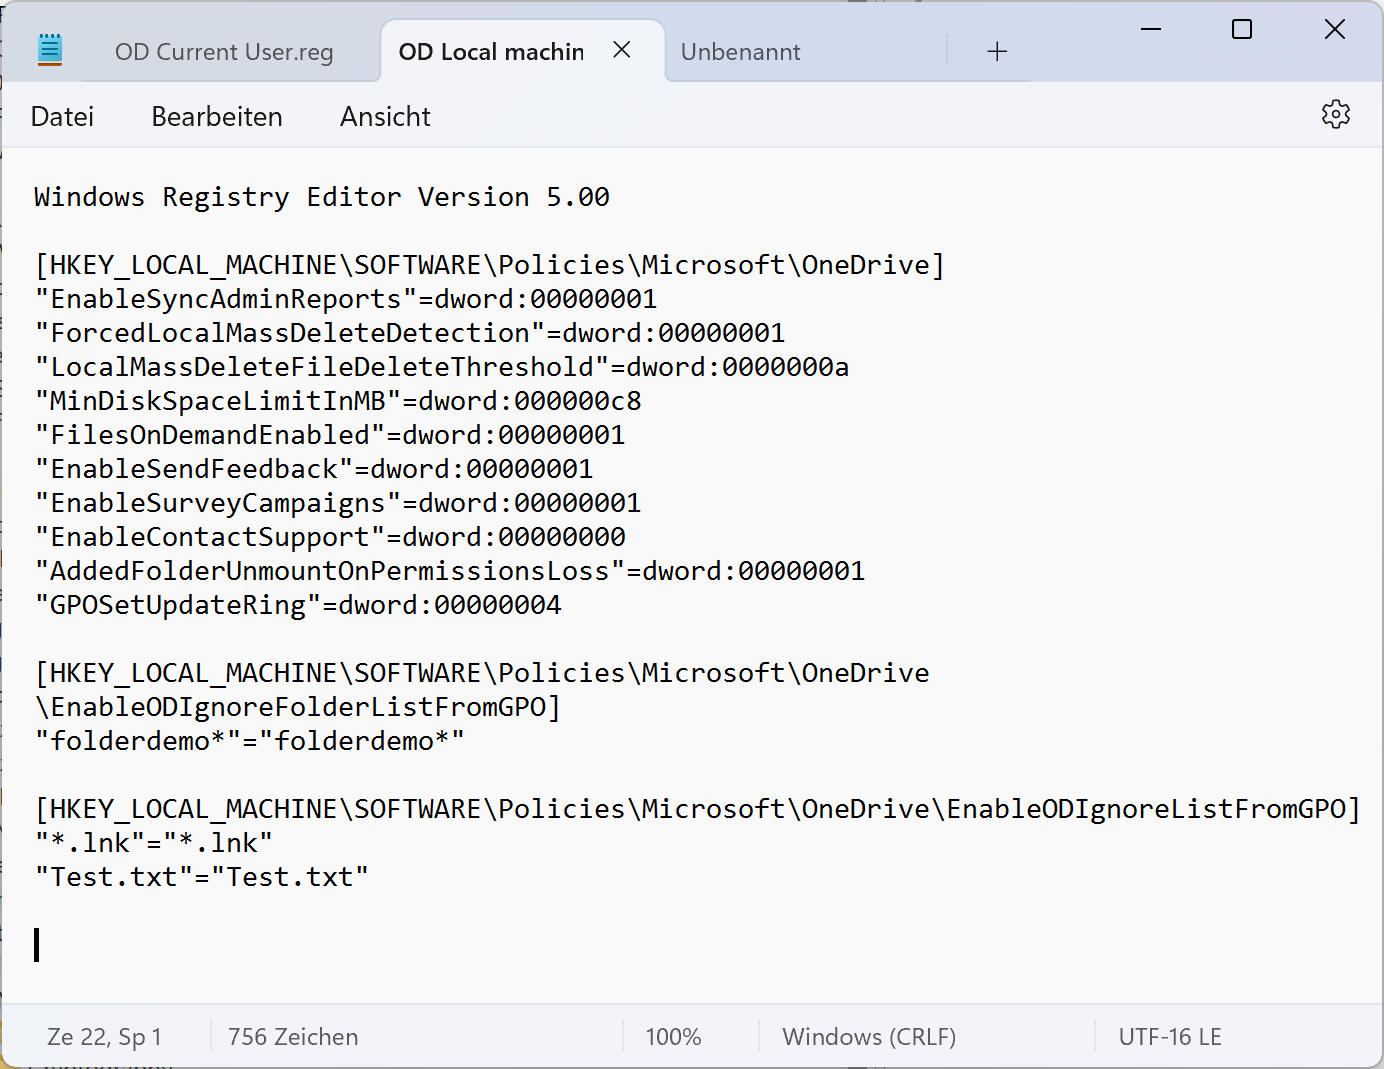Click the Notepad app icon
This screenshot has width=1384, height=1069.
(50, 50)
